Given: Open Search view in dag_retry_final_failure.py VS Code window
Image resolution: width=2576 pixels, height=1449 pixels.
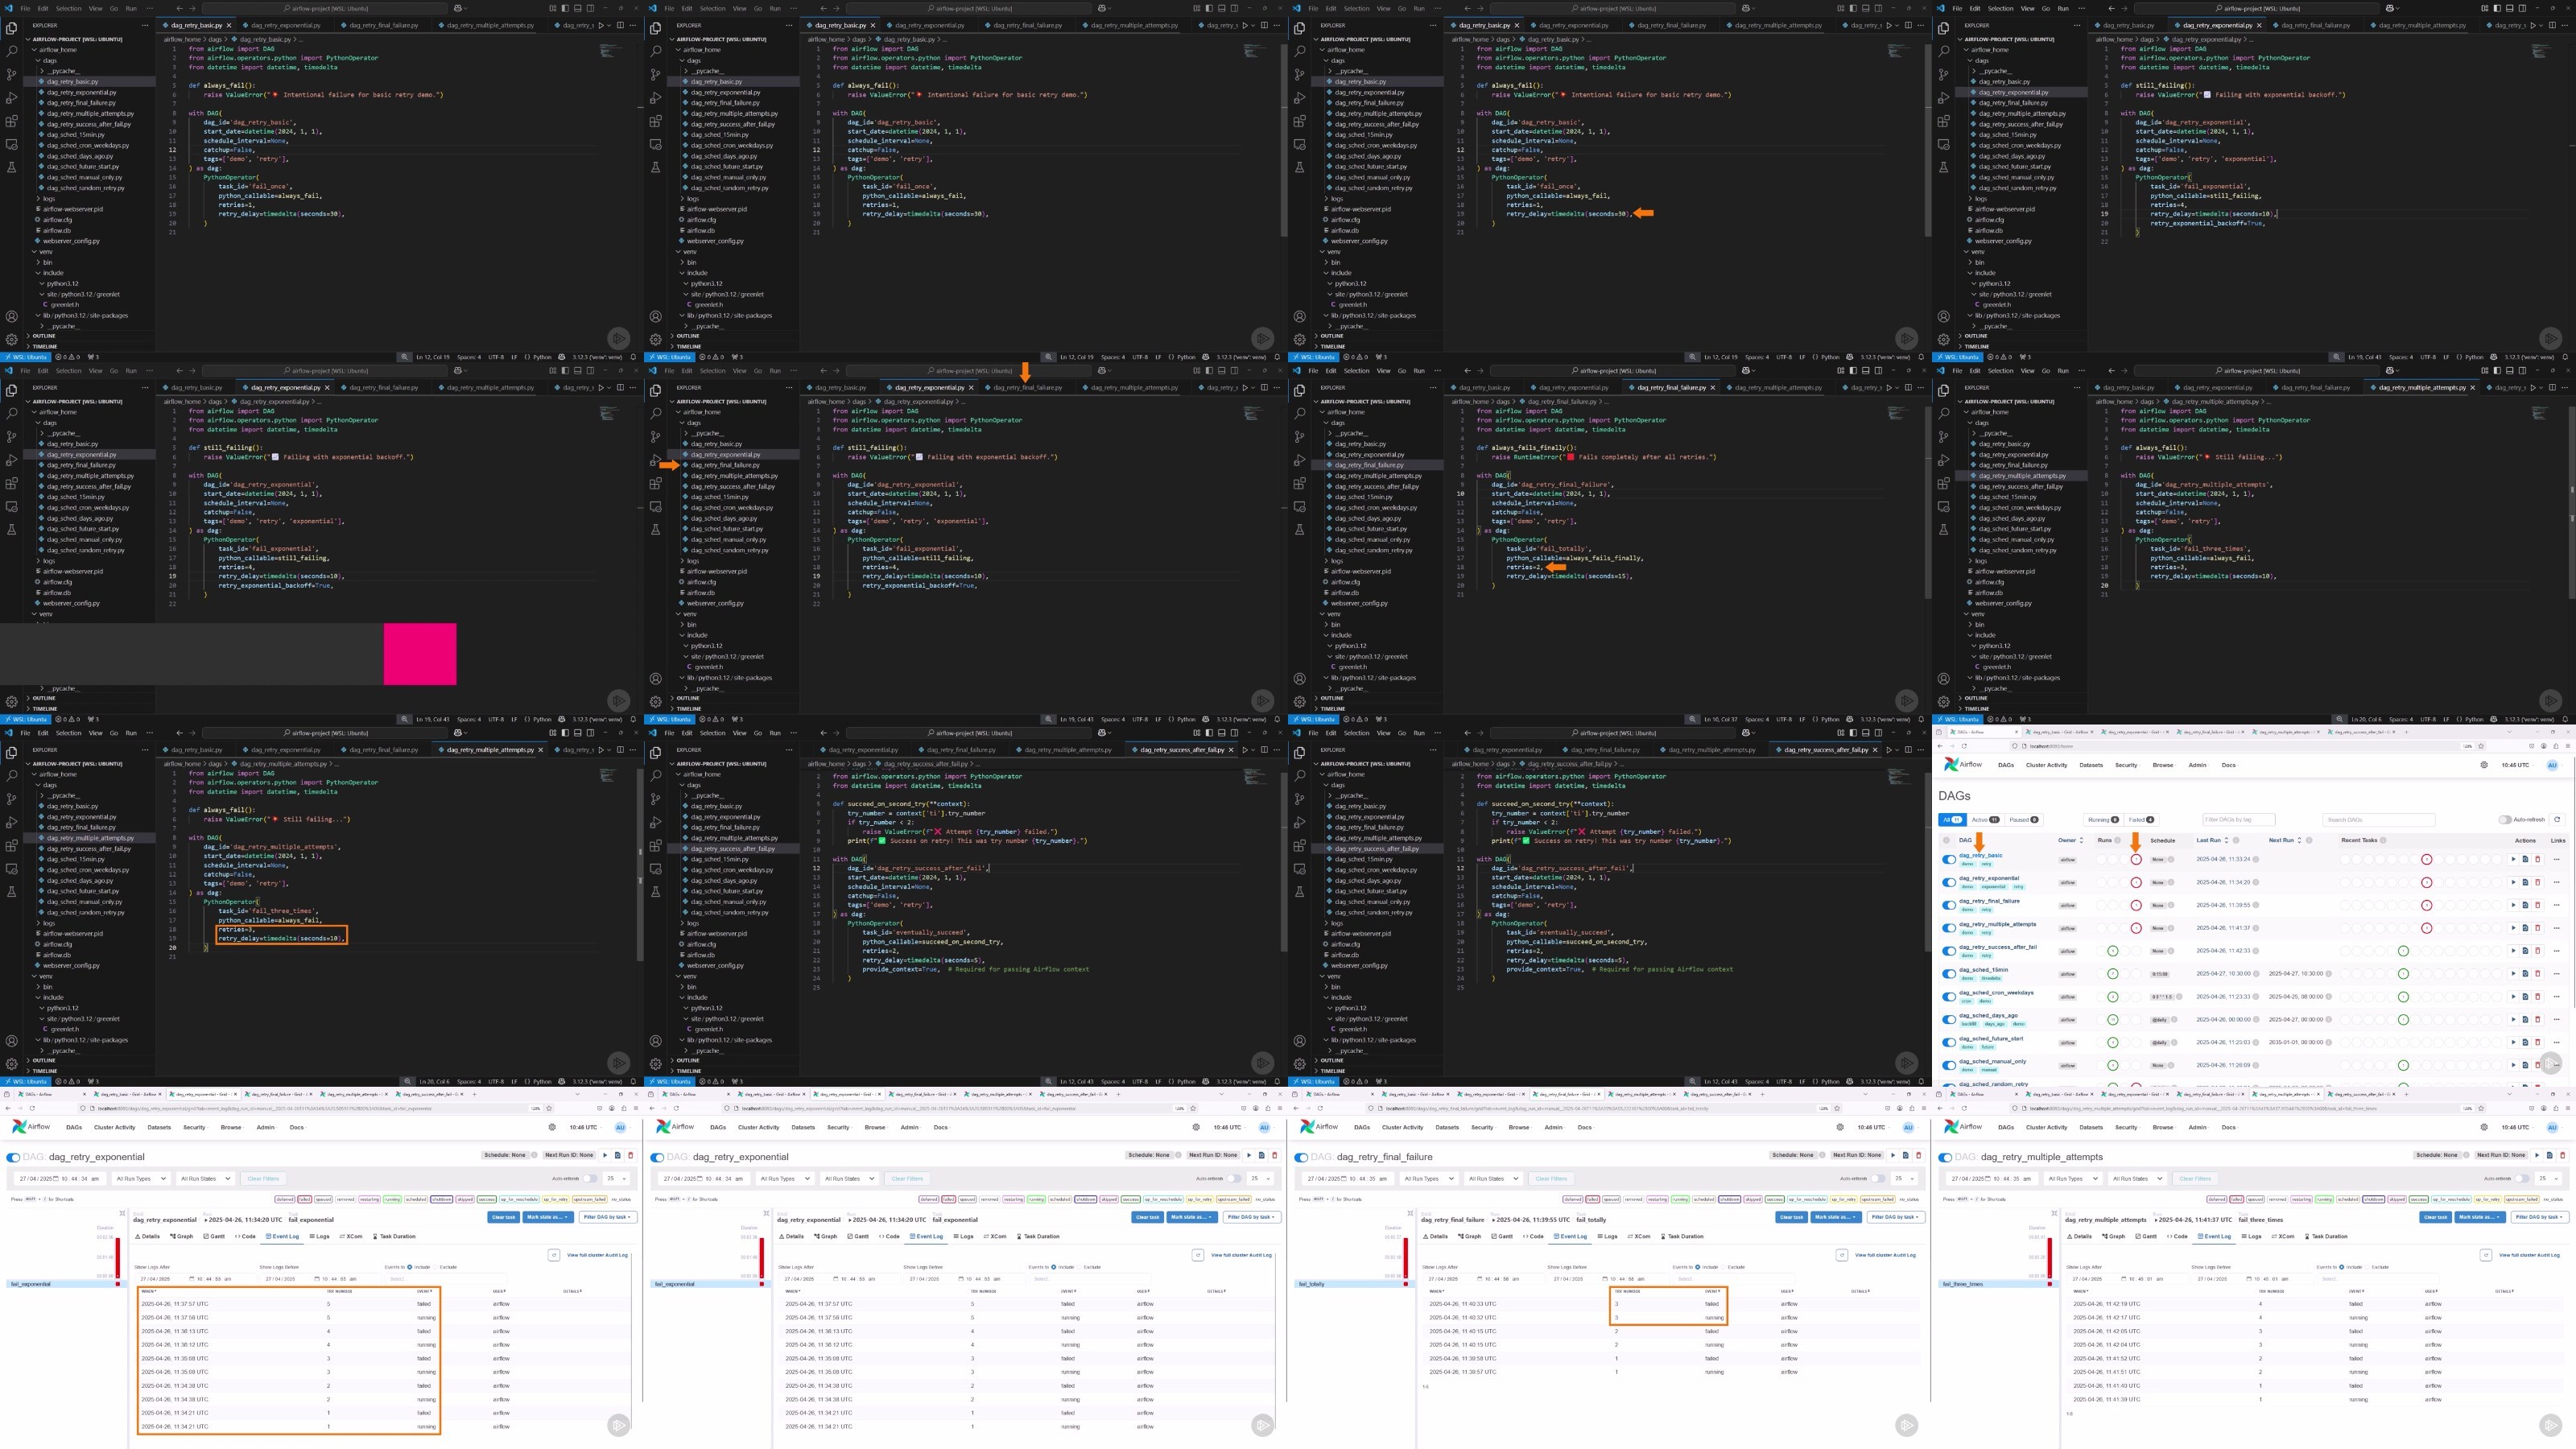Looking at the screenshot, I should [x=1300, y=414].
